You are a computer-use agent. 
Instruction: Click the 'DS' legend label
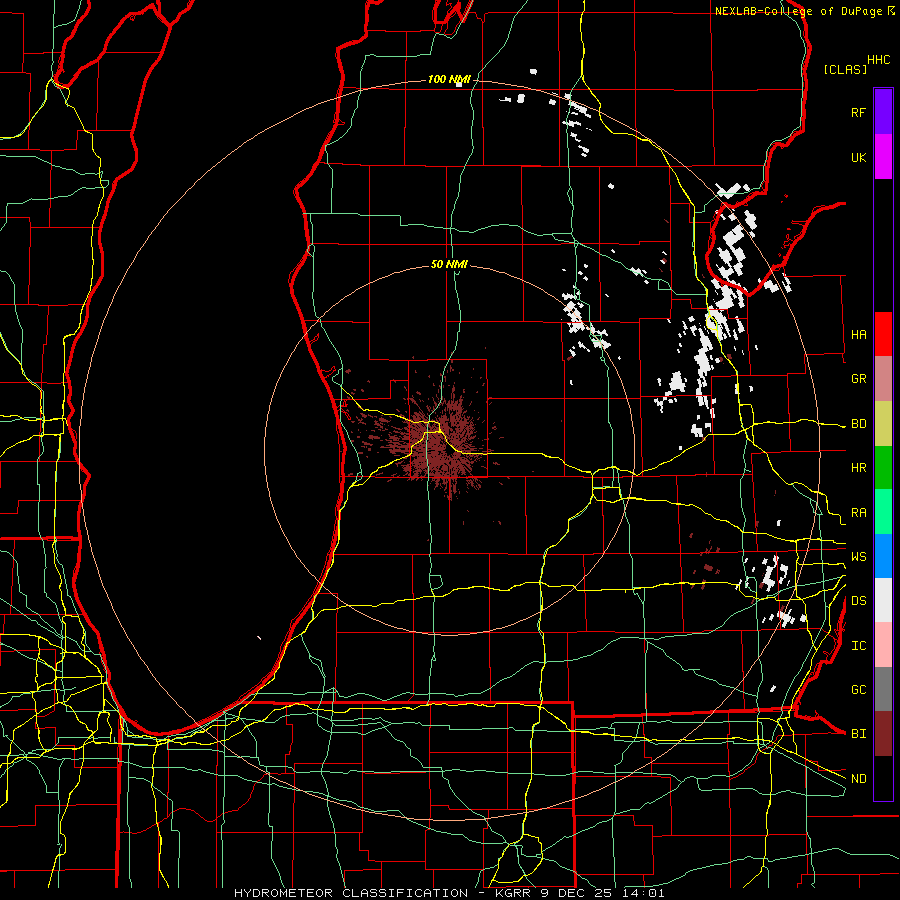coord(859,601)
